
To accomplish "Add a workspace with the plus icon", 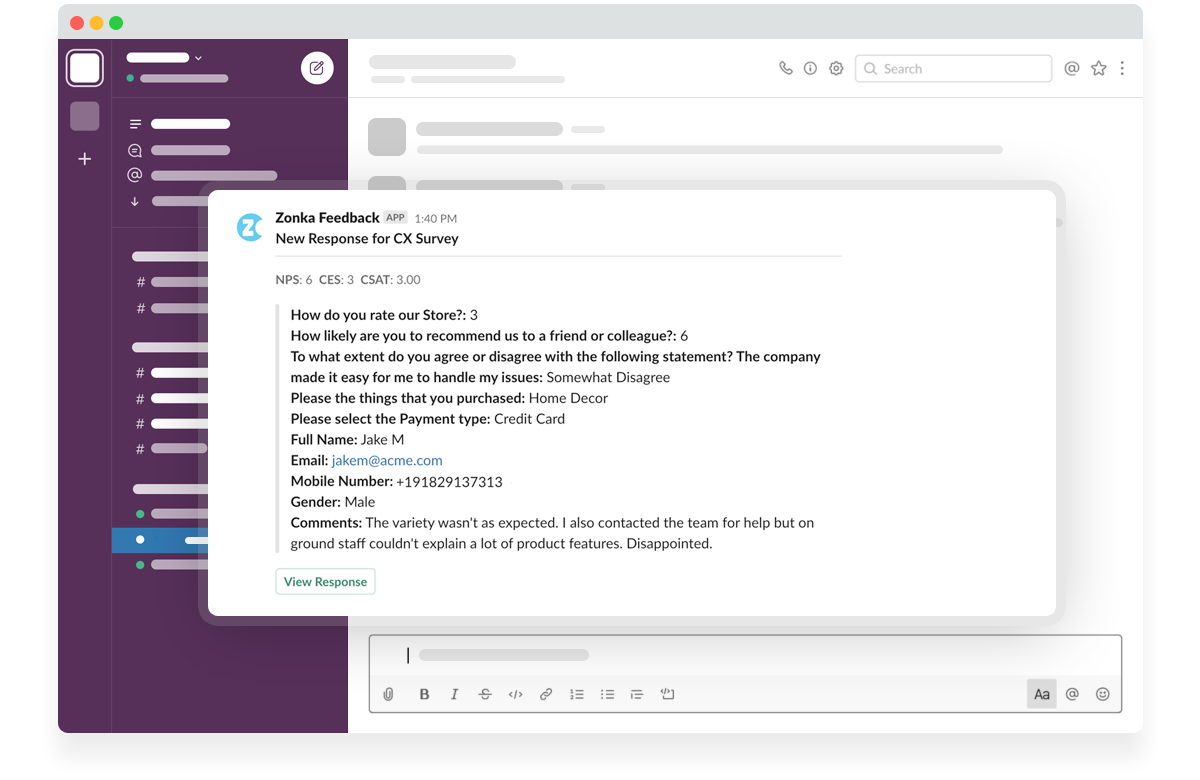I will tap(84, 158).
